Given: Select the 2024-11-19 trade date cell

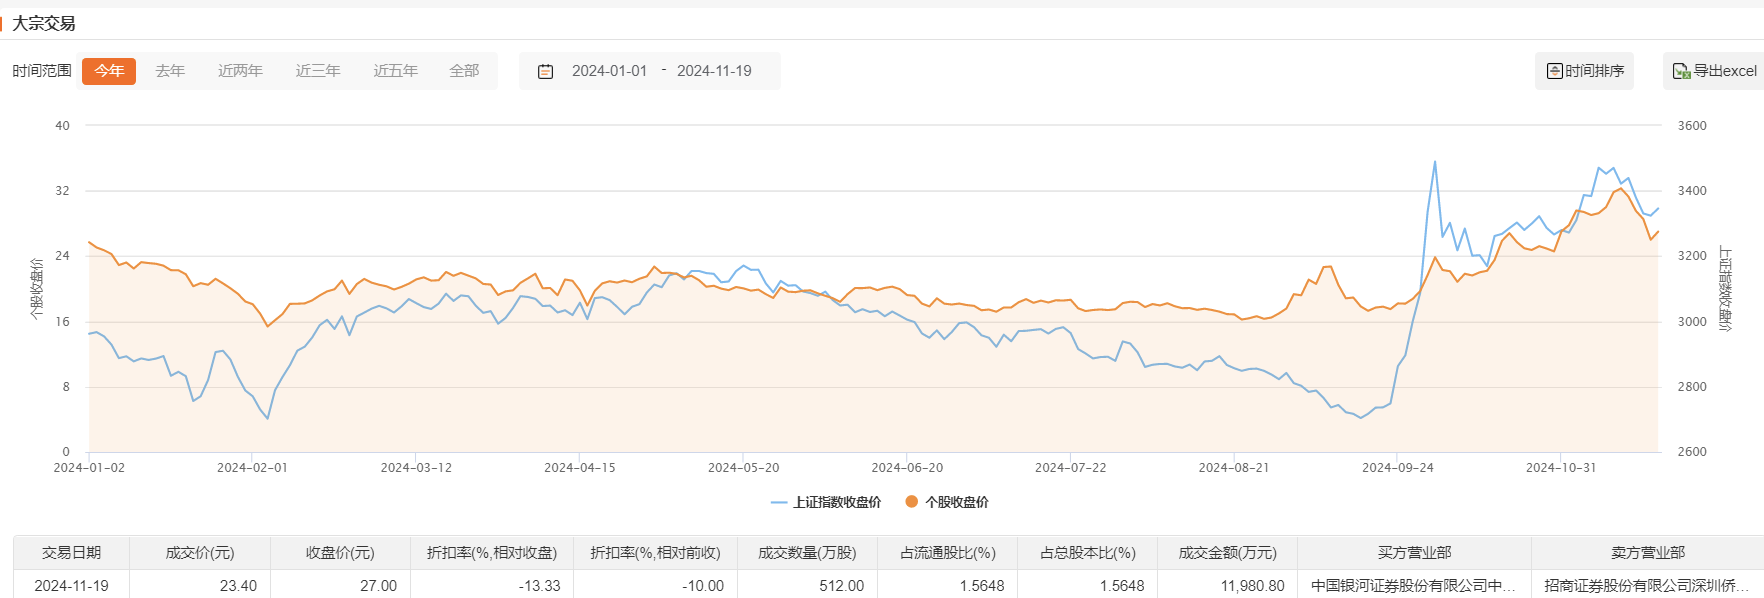Looking at the screenshot, I should point(71,586).
